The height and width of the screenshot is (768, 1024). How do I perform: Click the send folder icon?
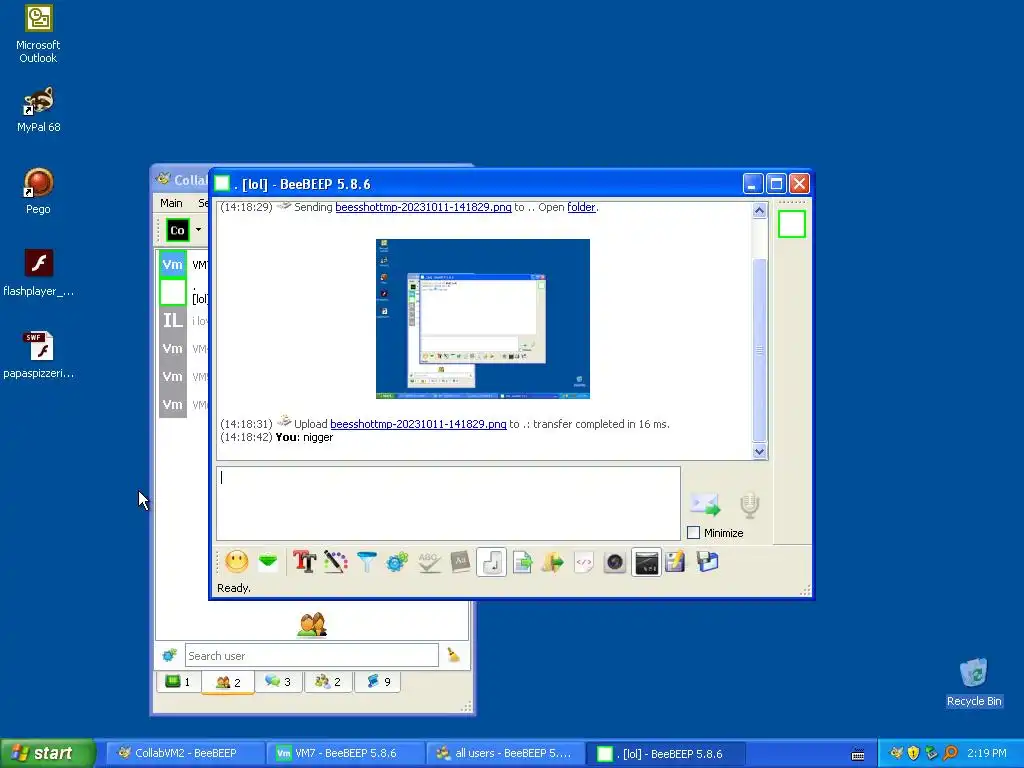tap(553, 562)
